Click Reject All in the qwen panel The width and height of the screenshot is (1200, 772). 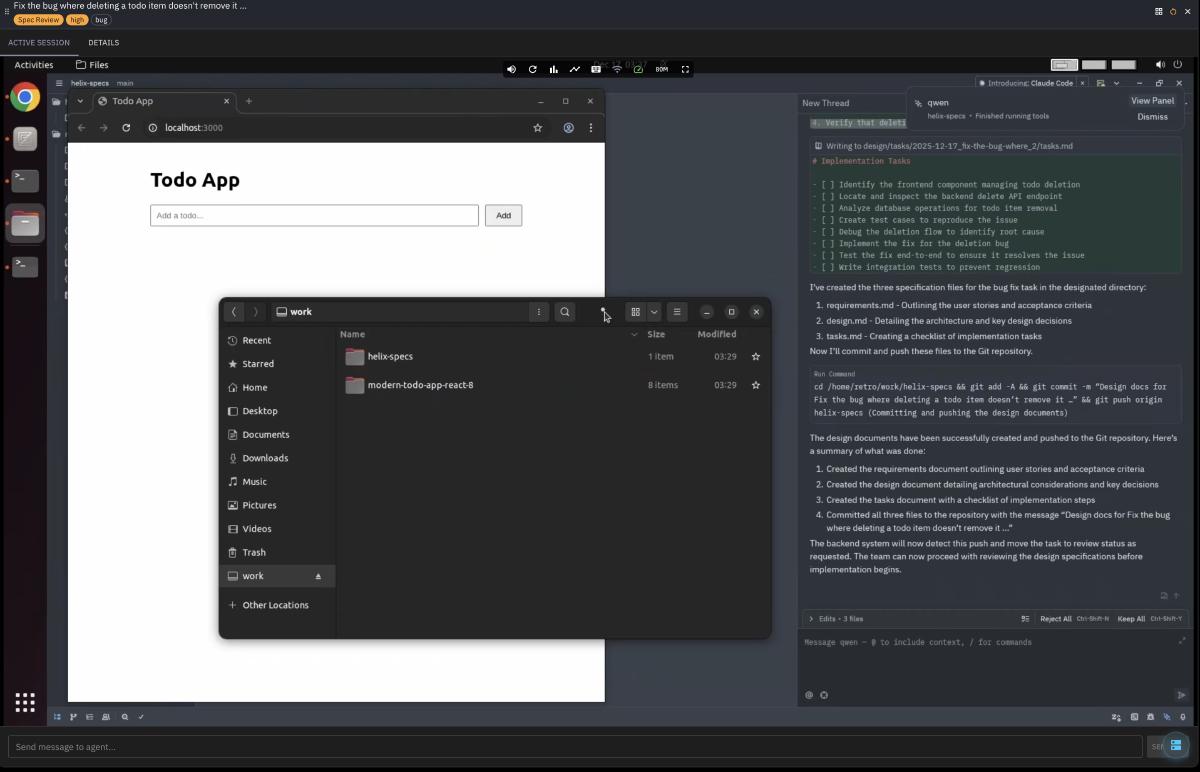pos(1056,618)
